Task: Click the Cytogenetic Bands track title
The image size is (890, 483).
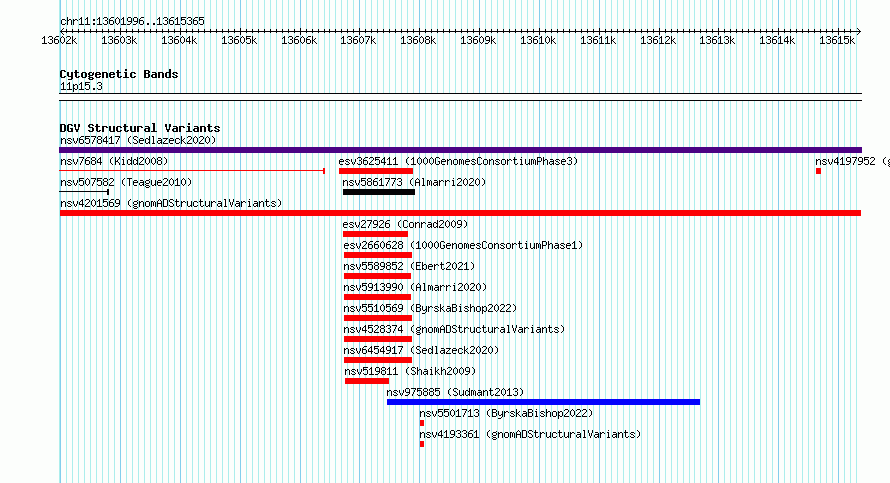Action: tap(119, 74)
